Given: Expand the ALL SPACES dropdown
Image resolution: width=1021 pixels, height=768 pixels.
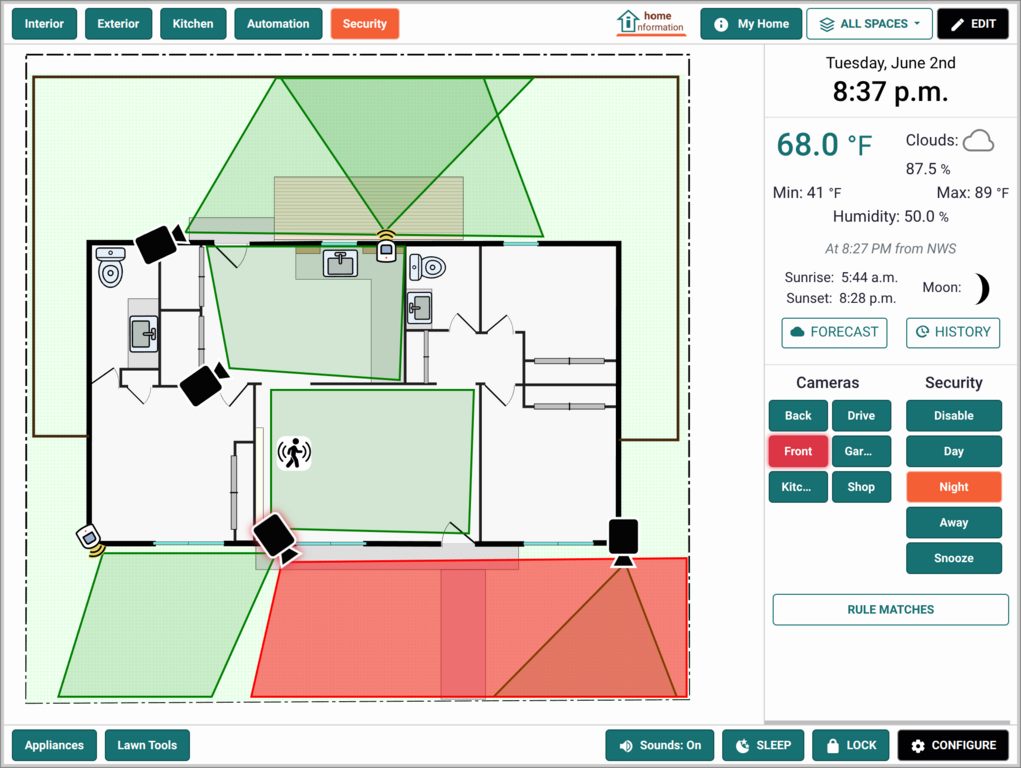Looking at the screenshot, I should pyautogui.click(x=869, y=24).
